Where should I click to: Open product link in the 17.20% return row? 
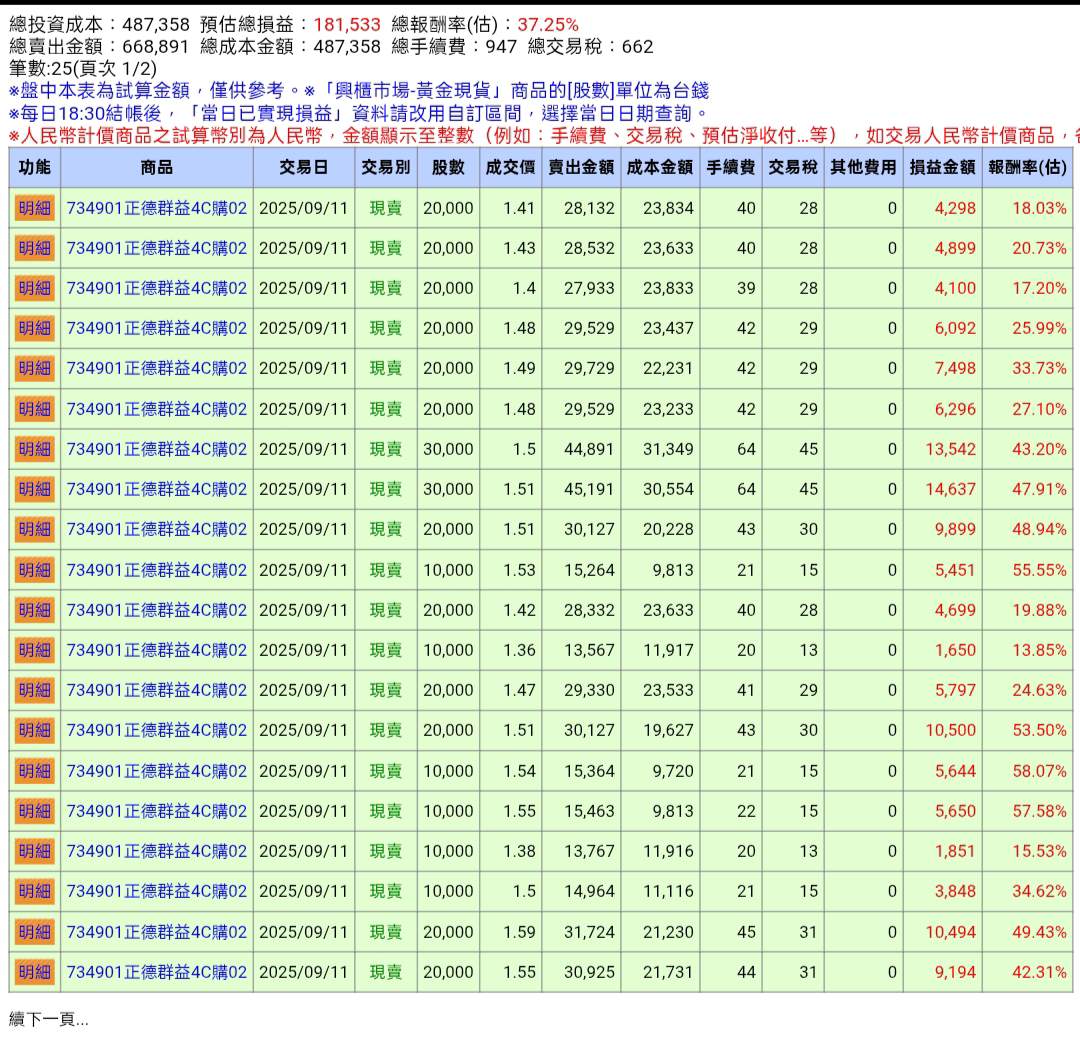(x=156, y=288)
